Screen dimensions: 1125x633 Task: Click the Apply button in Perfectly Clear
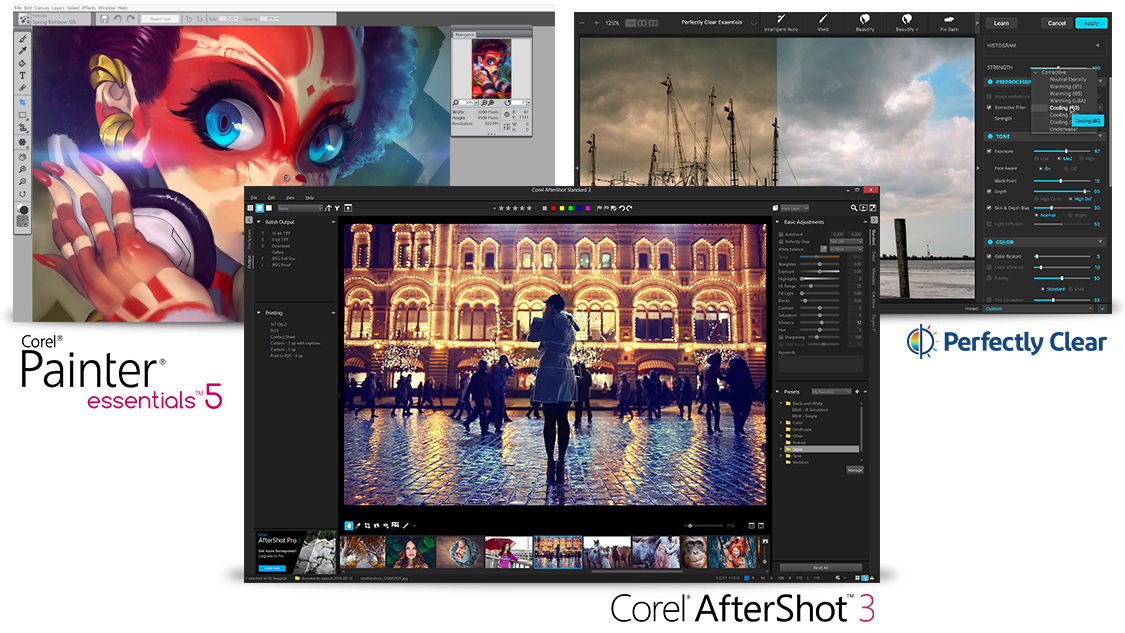pos(1091,23)
